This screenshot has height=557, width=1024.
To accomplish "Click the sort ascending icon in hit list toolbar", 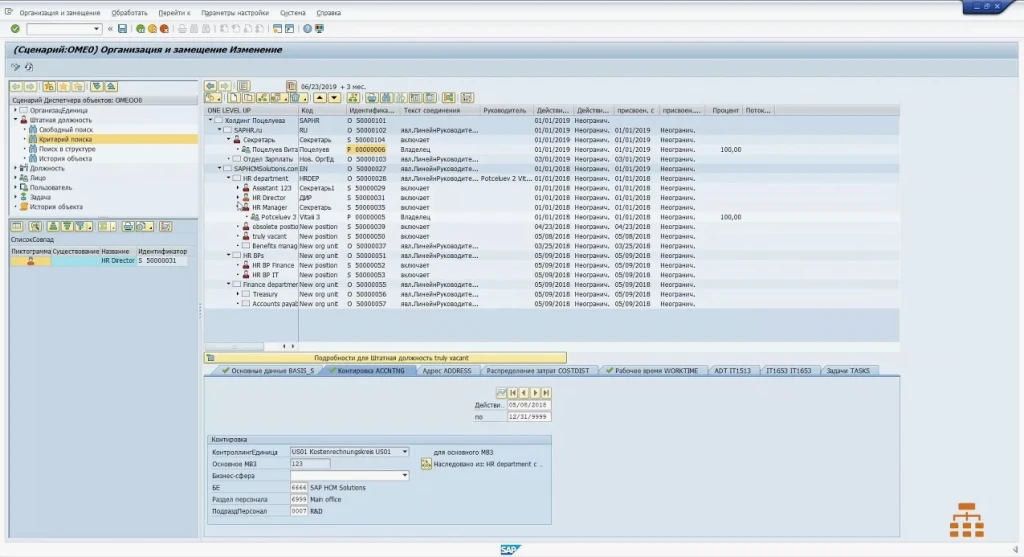I will click(53, 227).
